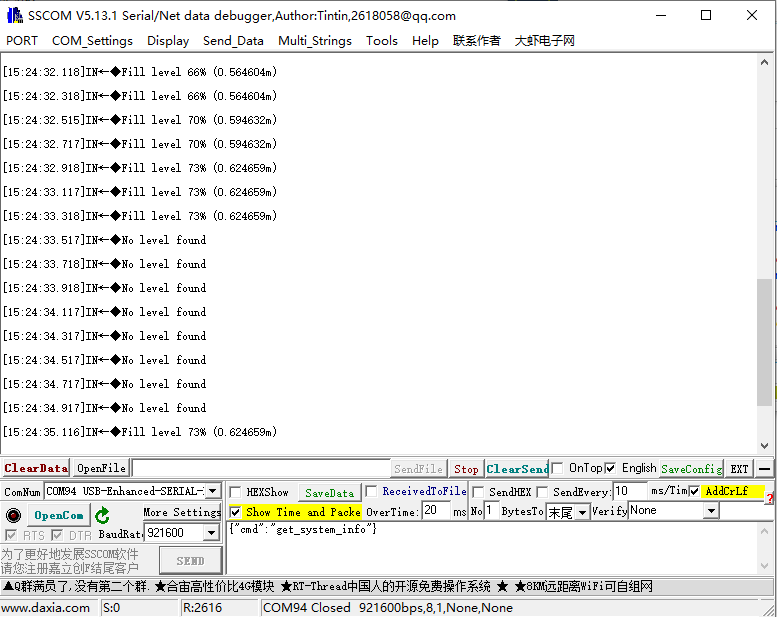Click the SSCOM app icon in title bar
Viewport: 777px width, 617px height.
[14, 15]
